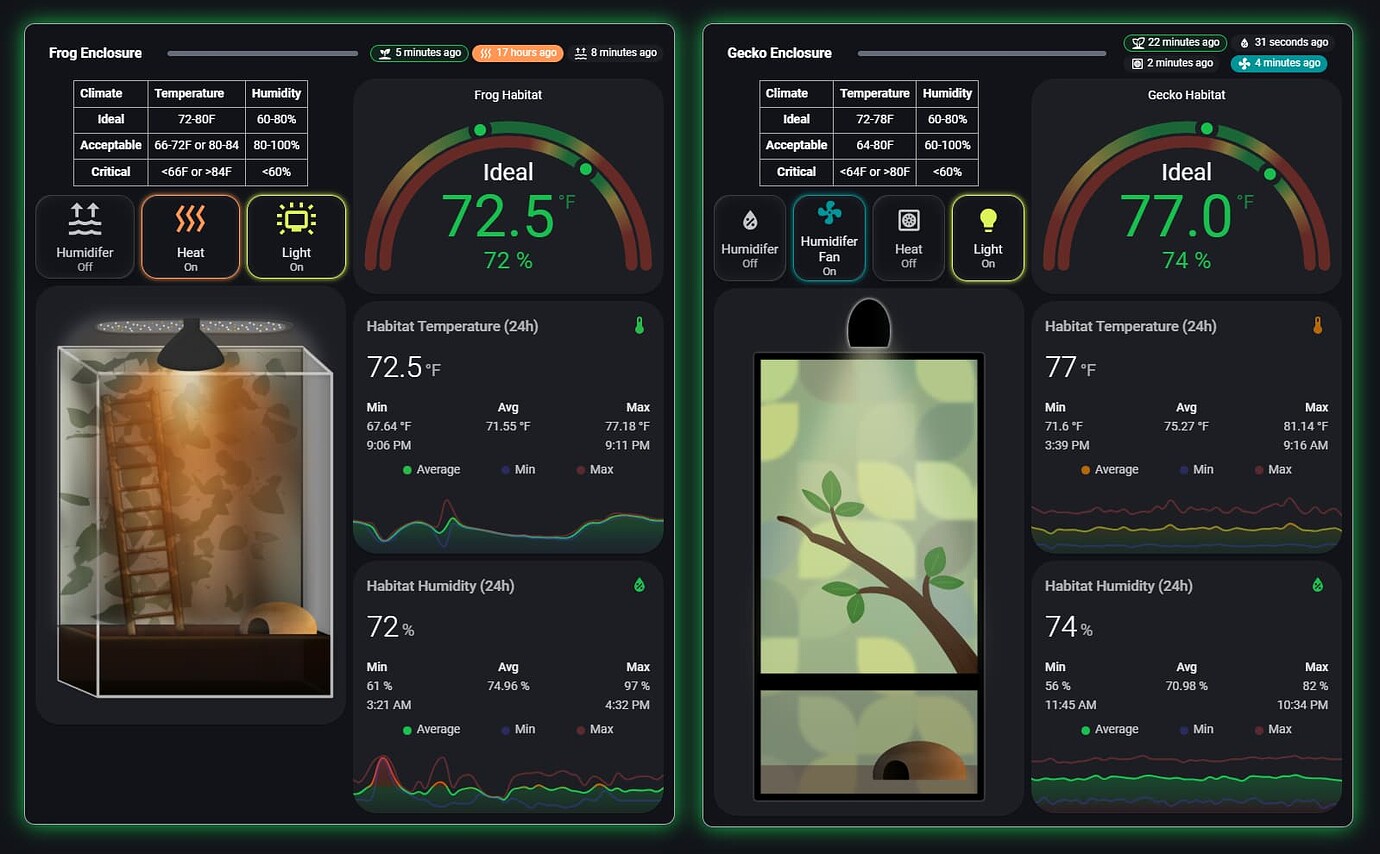
Task: Click Gecko temperature avg value 75.27 °F
Action: [1187, 426]
